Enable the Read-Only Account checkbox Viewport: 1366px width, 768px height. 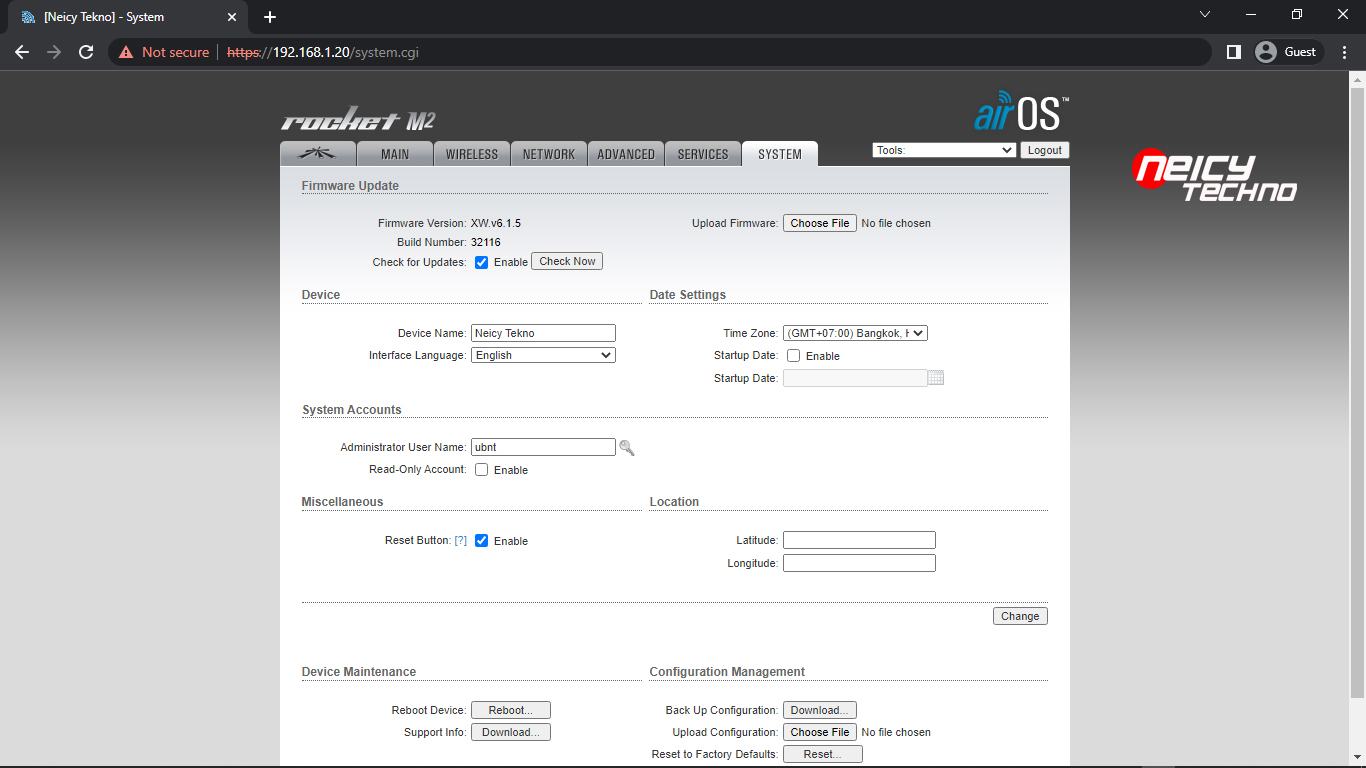click(x=482, y=470)
